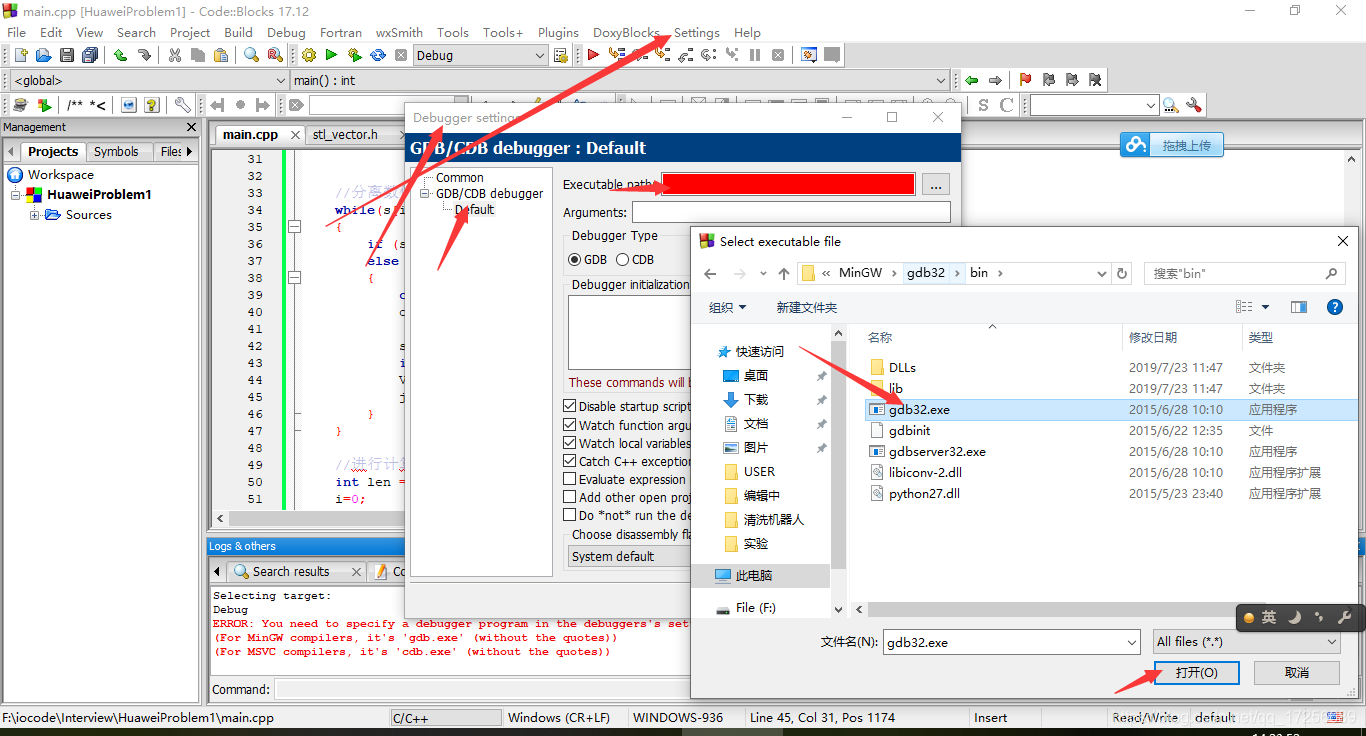Select Common in debugger settings tree
The height and width of the screenshot is (736, 1366).
click(460, 177)
